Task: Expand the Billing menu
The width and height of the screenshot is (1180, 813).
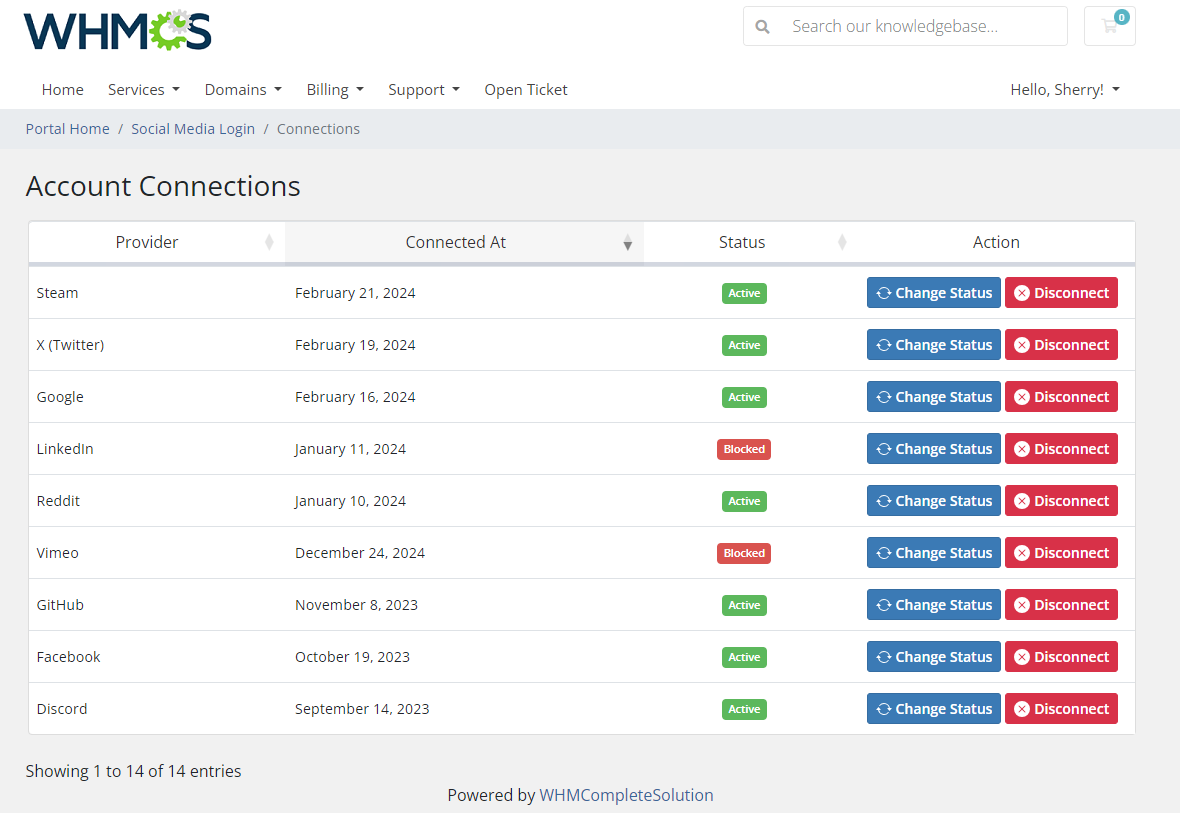Action: point(335,90)
